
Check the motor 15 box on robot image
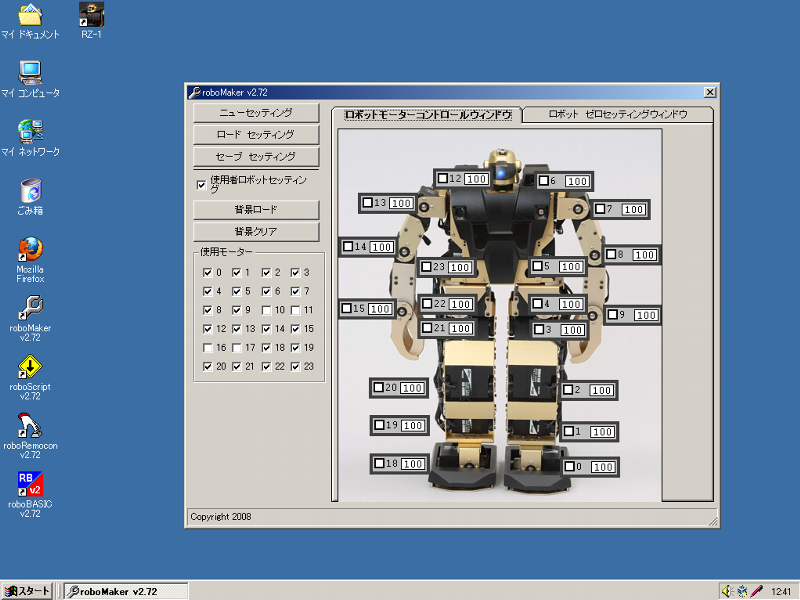pos(347,308)
